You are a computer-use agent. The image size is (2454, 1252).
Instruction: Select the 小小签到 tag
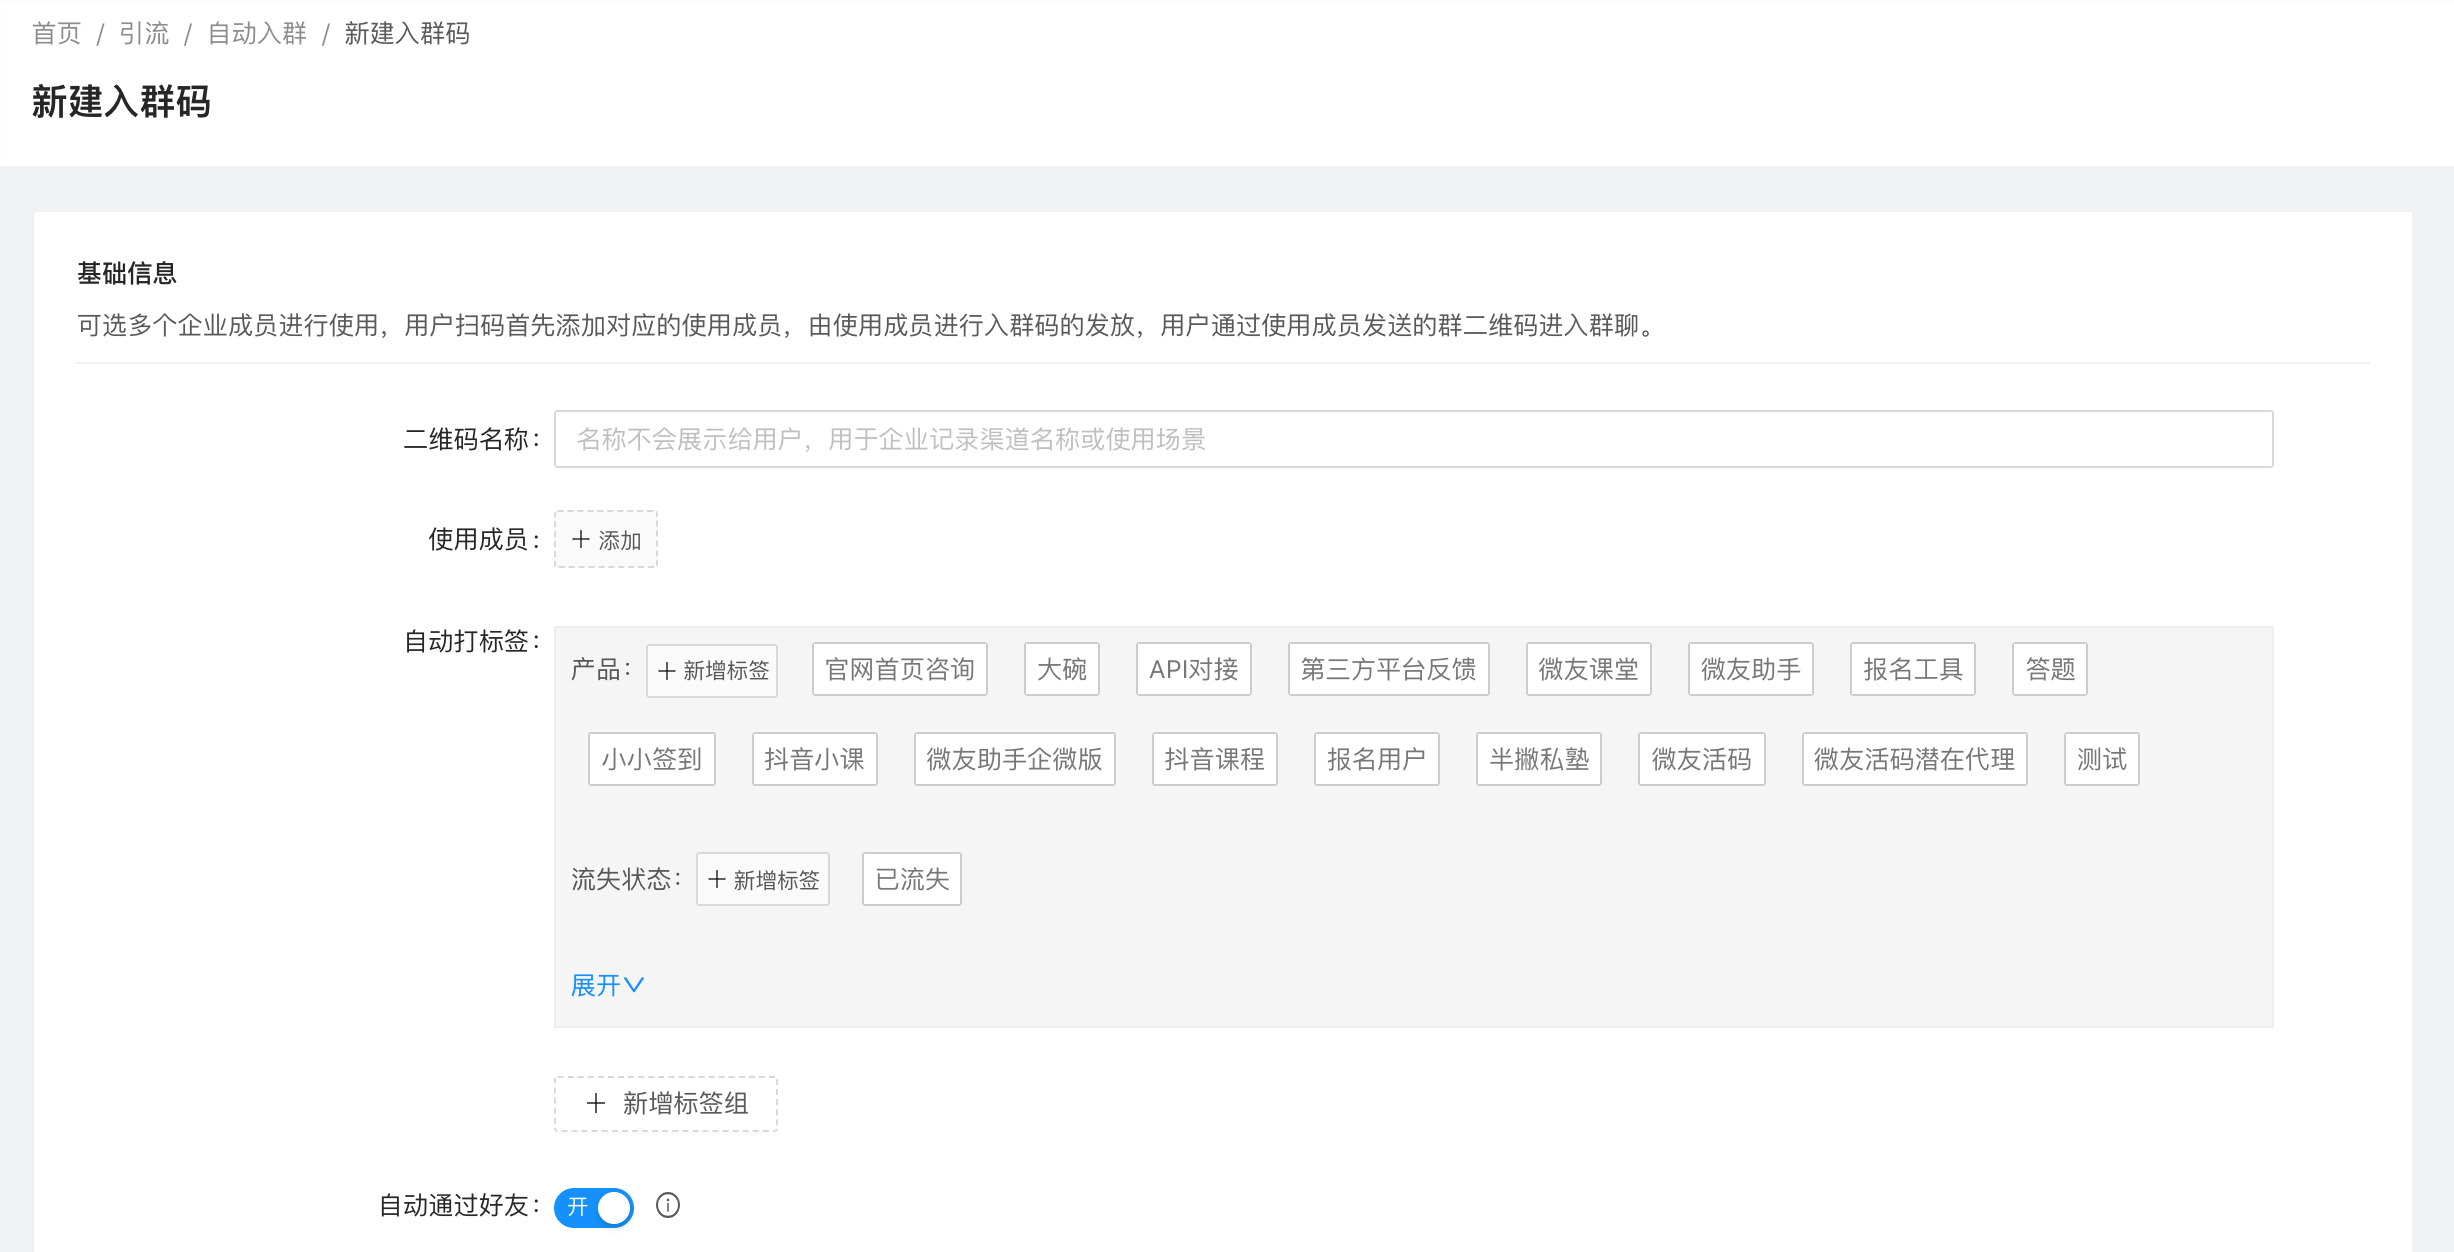(x=652, y=759)
